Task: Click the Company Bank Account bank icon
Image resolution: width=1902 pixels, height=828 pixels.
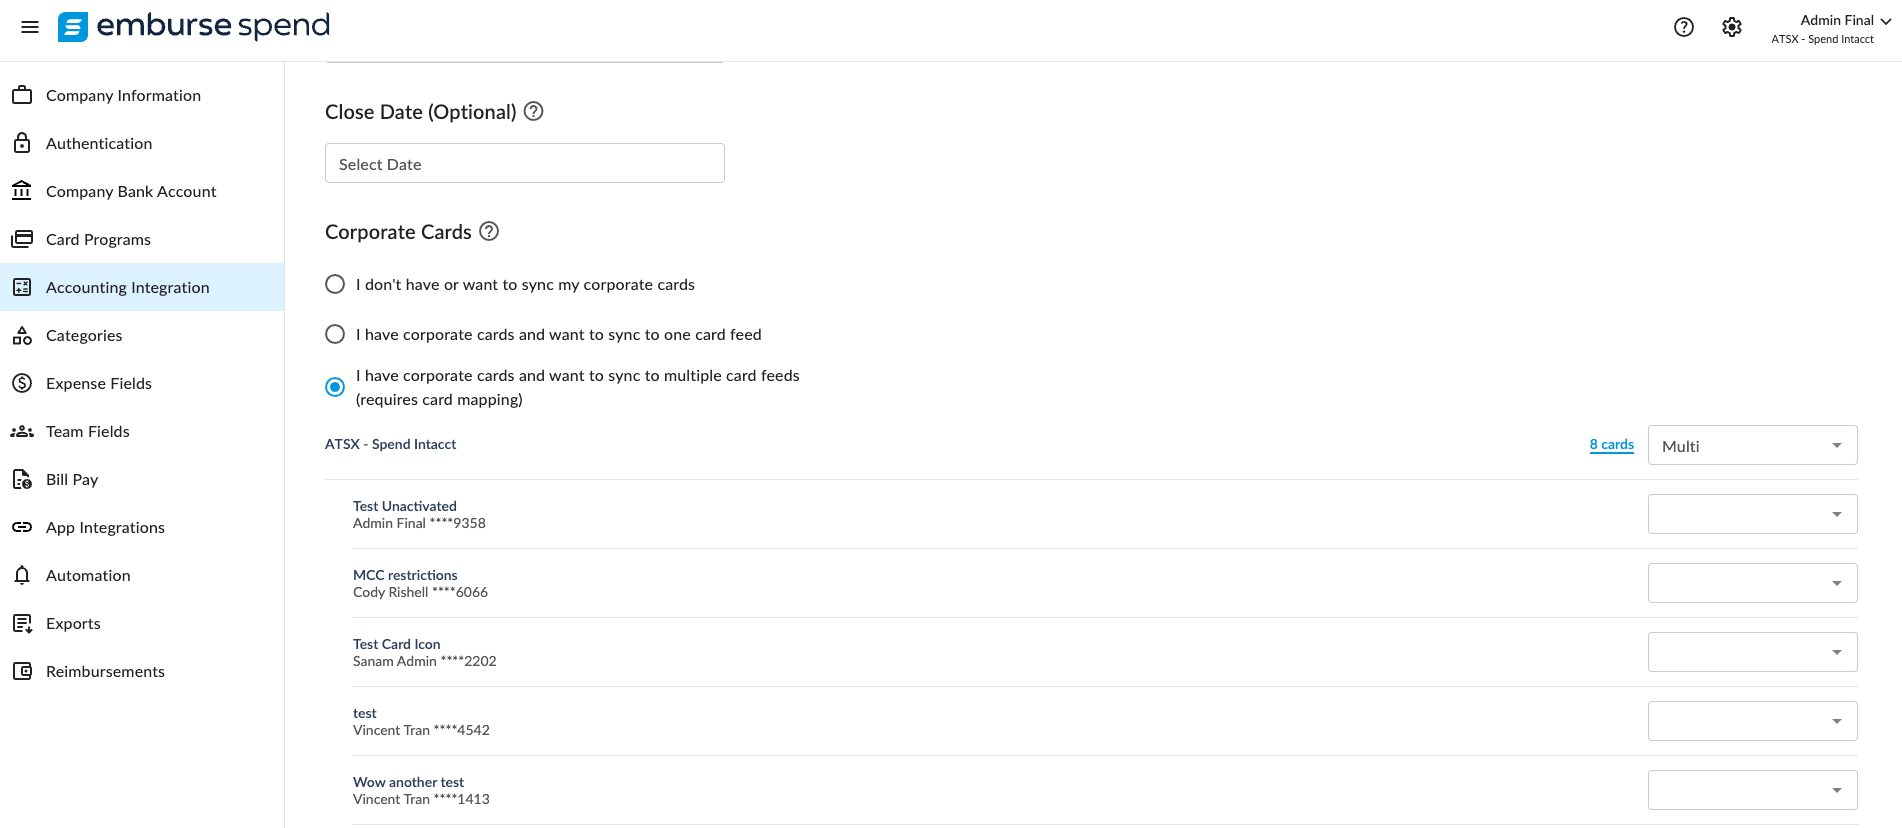Action: (x=22, y=191)
